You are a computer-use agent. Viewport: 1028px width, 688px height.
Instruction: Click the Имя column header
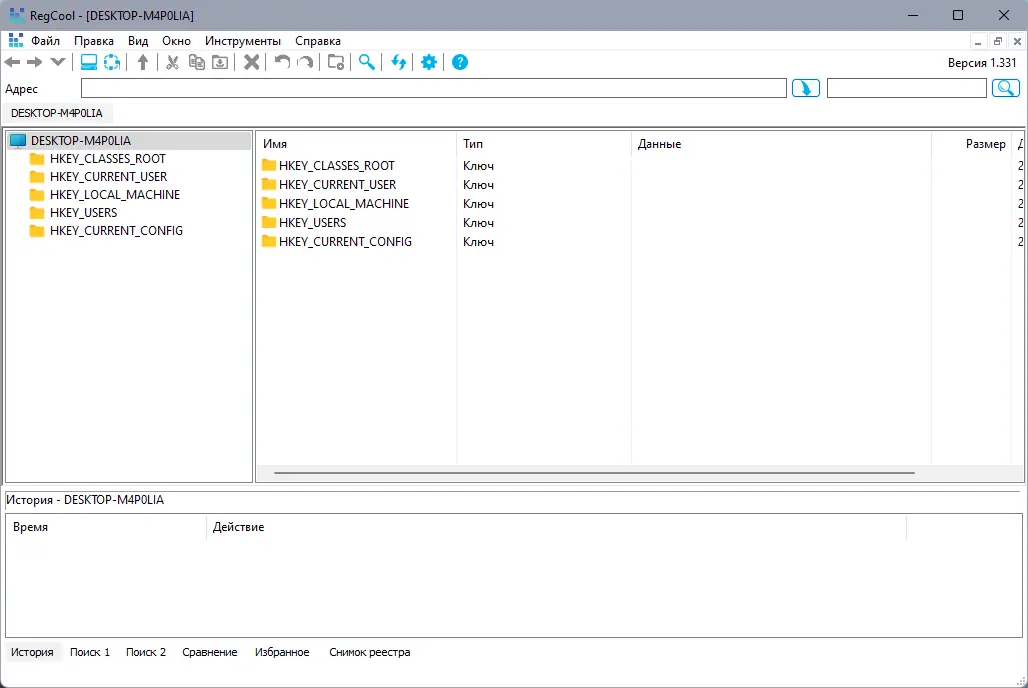[356, 144]
